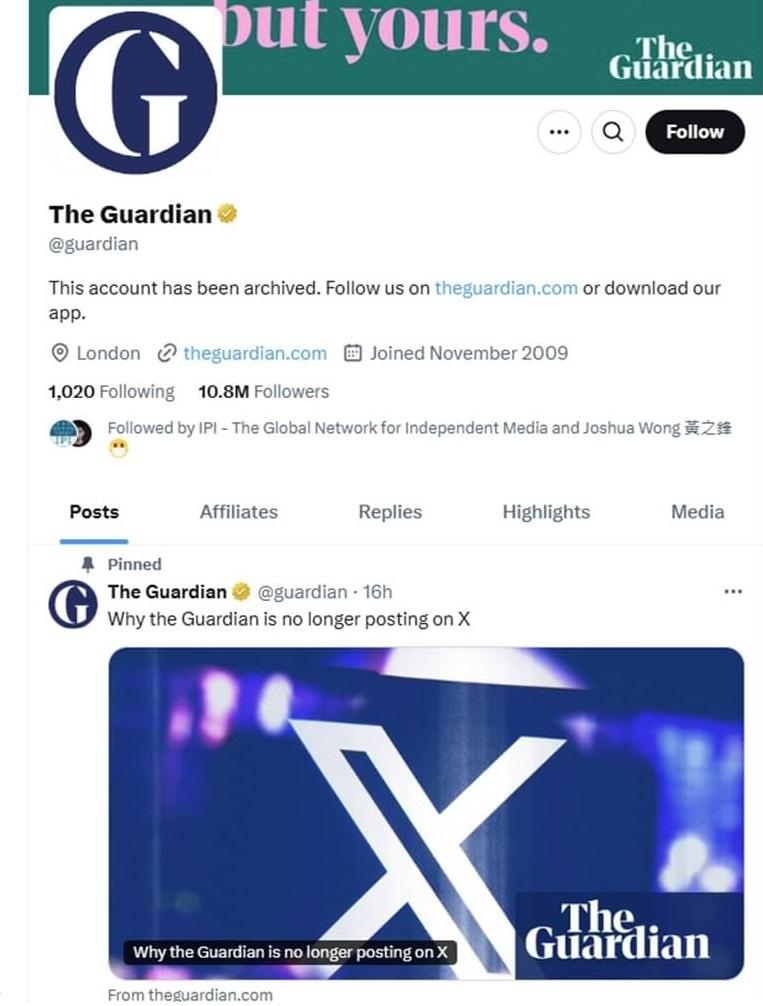Image resolution: width=763 pixels, height=1006 pixels.
Task: Open the pinned post's three-dot more menu
Action: point(733,592)
